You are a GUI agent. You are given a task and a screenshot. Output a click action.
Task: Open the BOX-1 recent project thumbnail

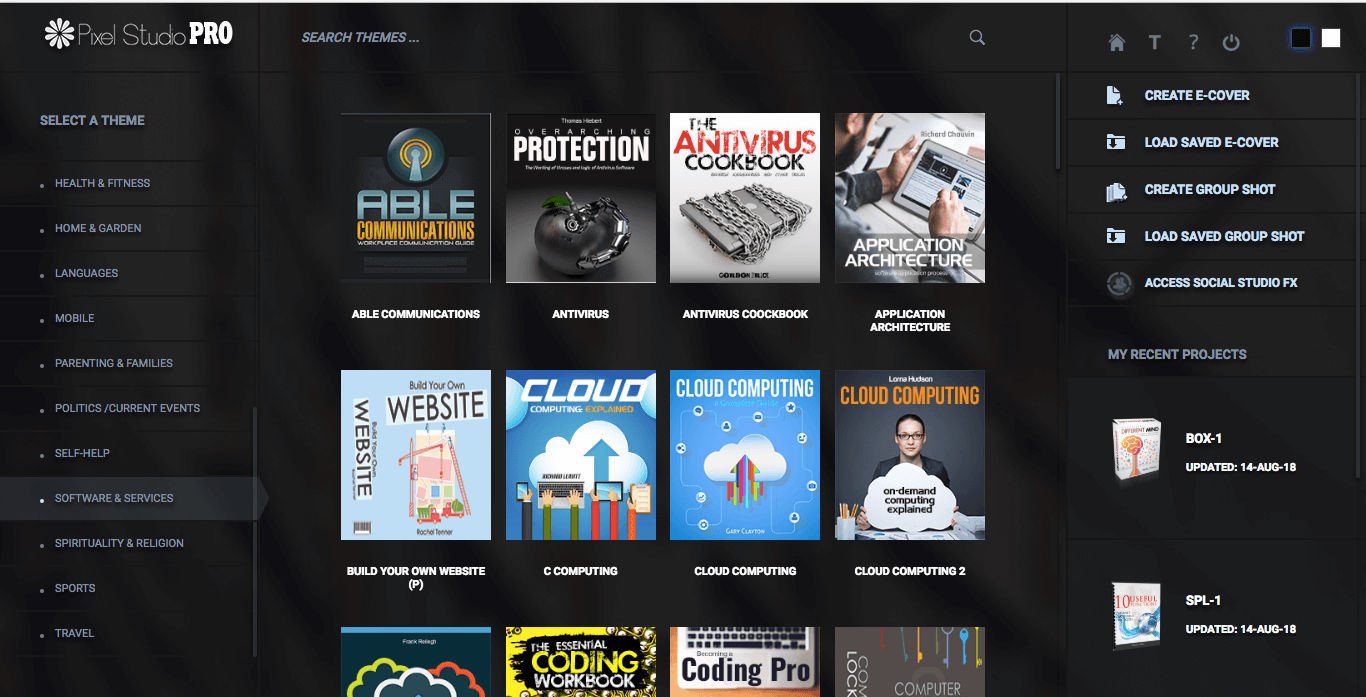click(x=1136, y=451)
